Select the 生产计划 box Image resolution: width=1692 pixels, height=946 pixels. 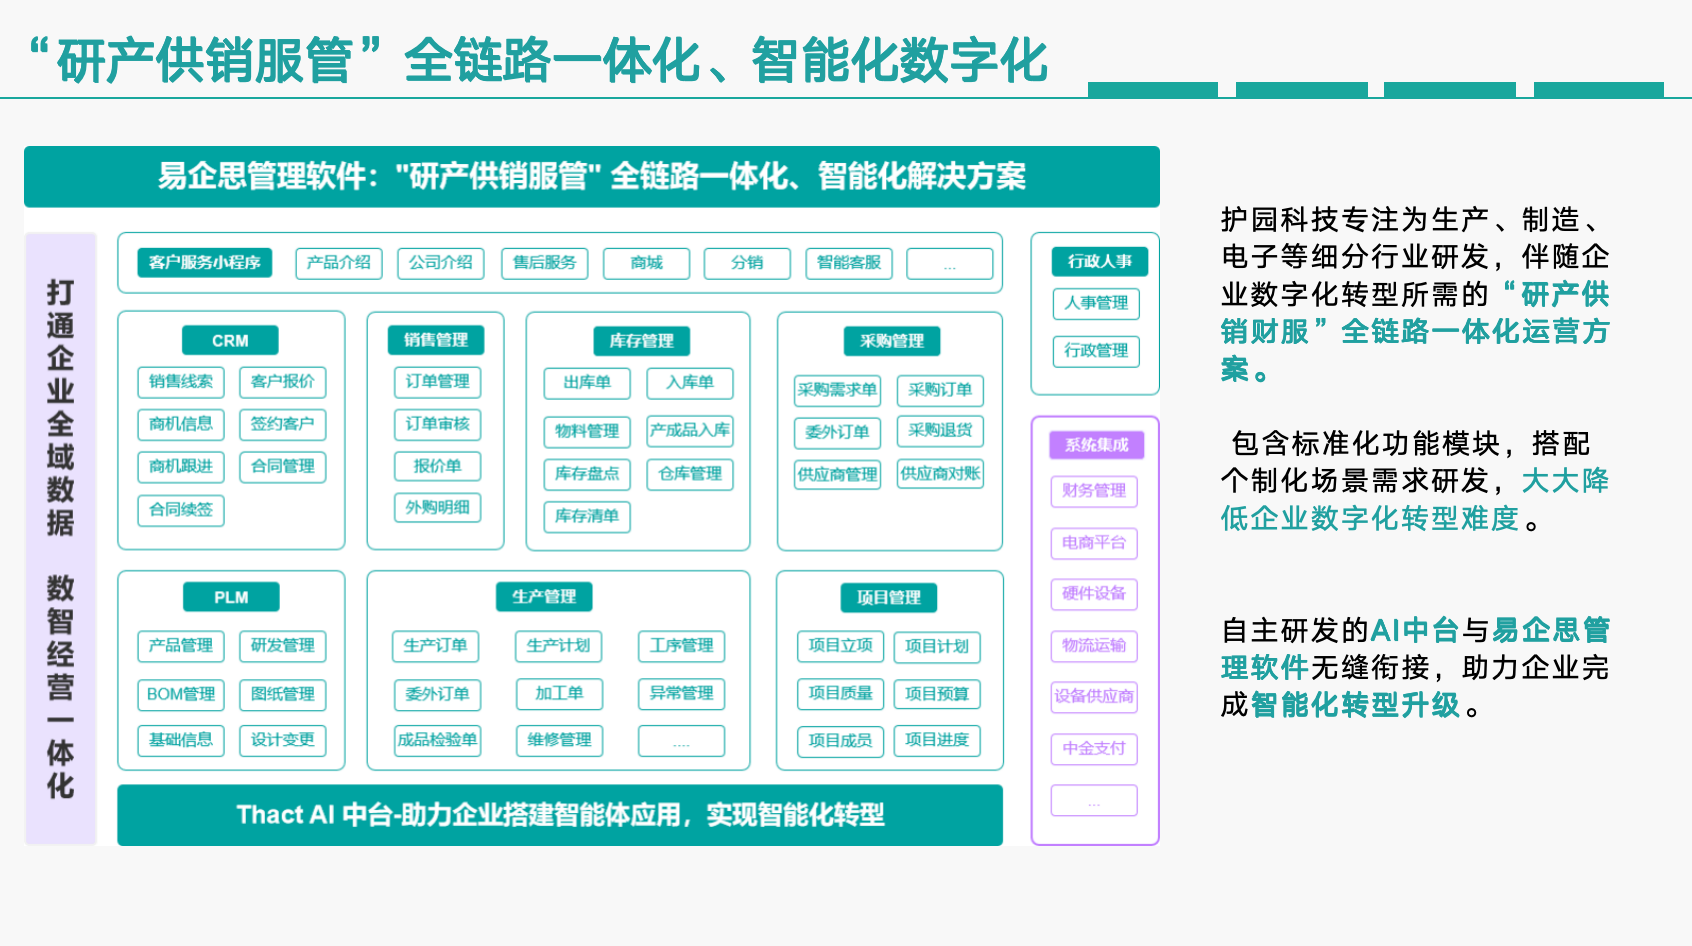click(559, 646)
